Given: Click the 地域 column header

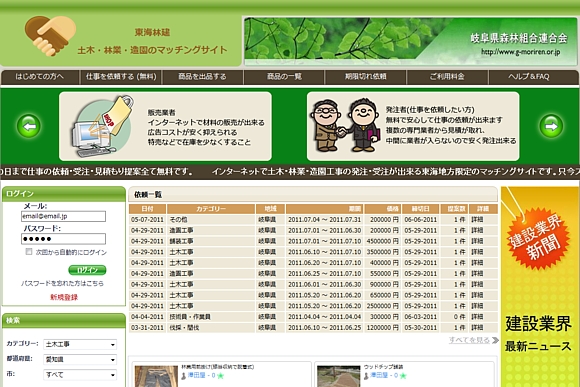Looking at the screenshot, I should [270, 209].
